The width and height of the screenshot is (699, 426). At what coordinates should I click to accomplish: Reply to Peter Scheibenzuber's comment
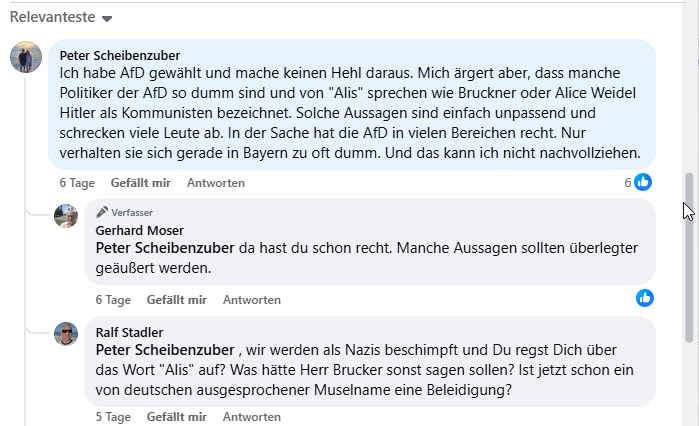216,183
